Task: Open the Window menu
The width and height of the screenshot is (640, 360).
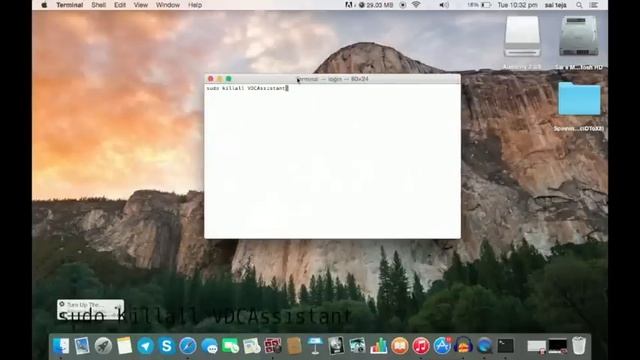Action: (x=168, y=5)
